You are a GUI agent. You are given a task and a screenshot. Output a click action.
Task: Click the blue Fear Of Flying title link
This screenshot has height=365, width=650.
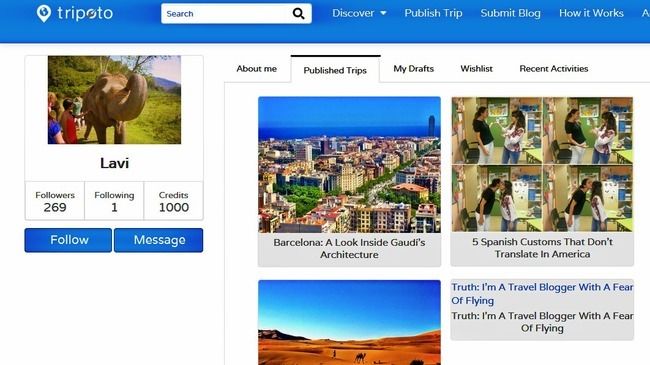click(542, 294)
